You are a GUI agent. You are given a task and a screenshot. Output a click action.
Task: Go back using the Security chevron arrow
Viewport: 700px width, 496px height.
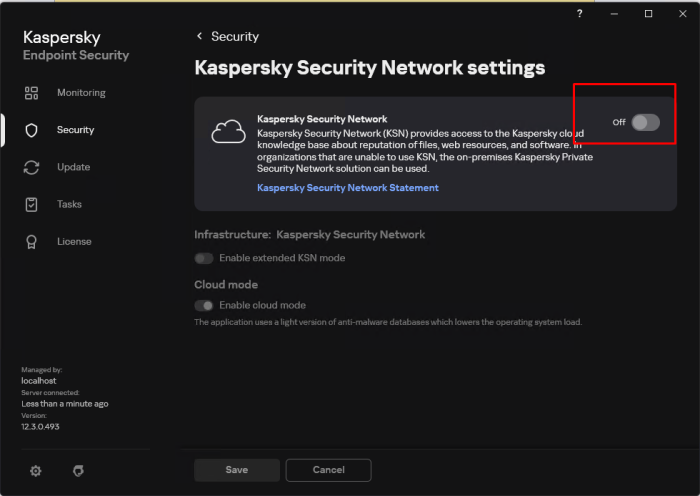[199, 36]
